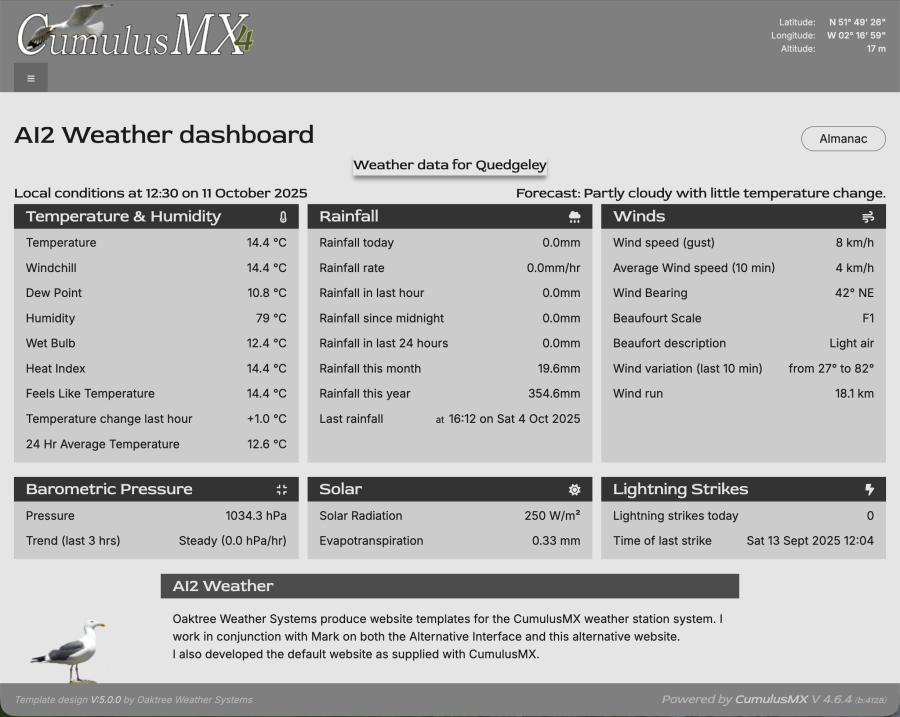Click the rain cloud icon in Rainfall header
Screen dimensions: 900x717
click(574, 217)
